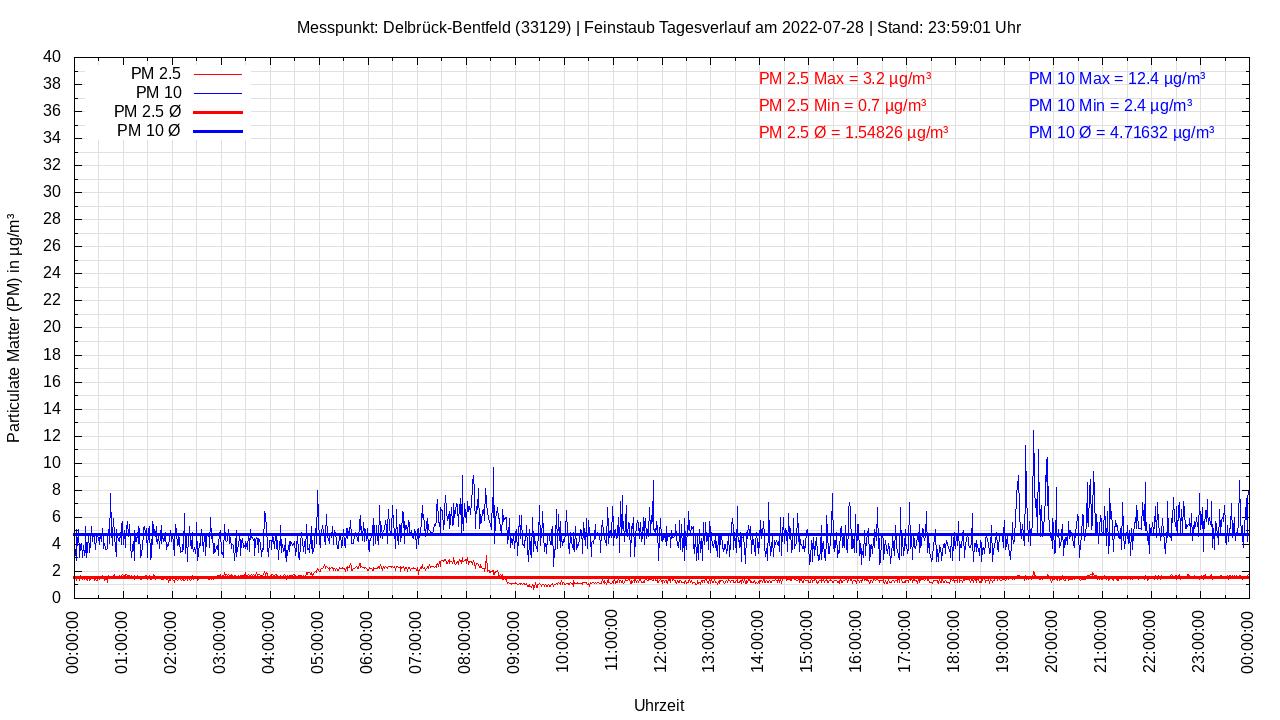1280x720 pixels.
Task: Click the thick blue PM 10 Ø legend line
Action: pyautogui.click(x=217, y=131)
